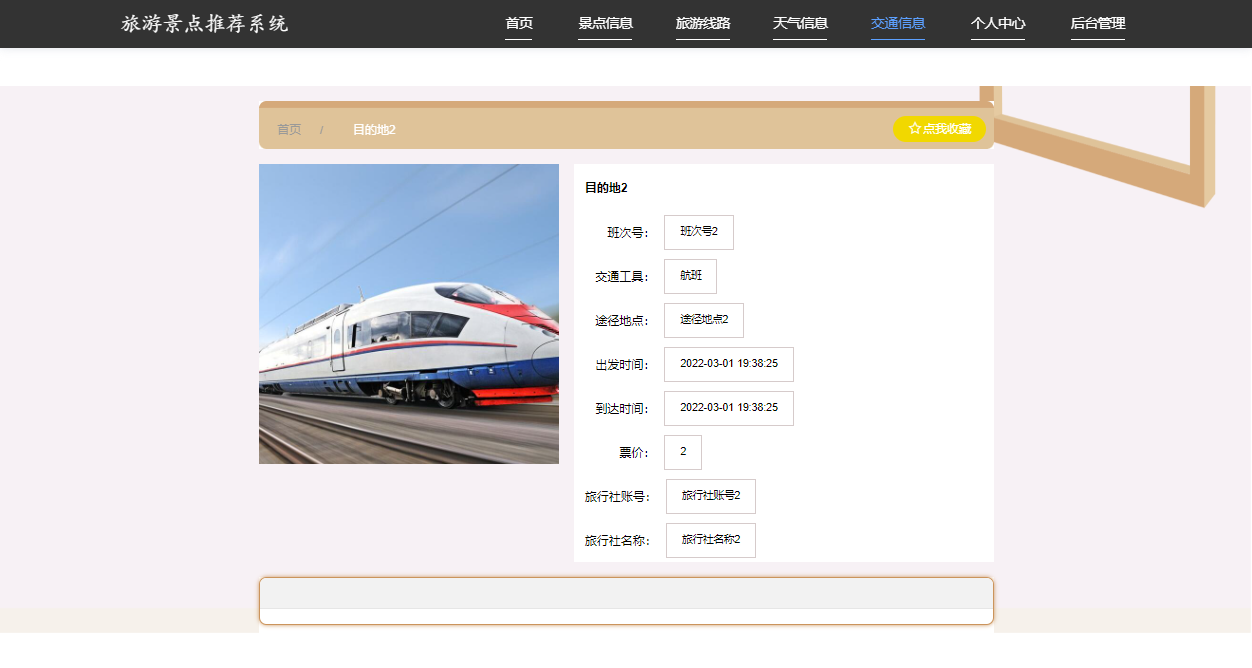This screenshot has height=668, width=1252.
Task: Click the 票价 value box
Action: tap(683, 452)
